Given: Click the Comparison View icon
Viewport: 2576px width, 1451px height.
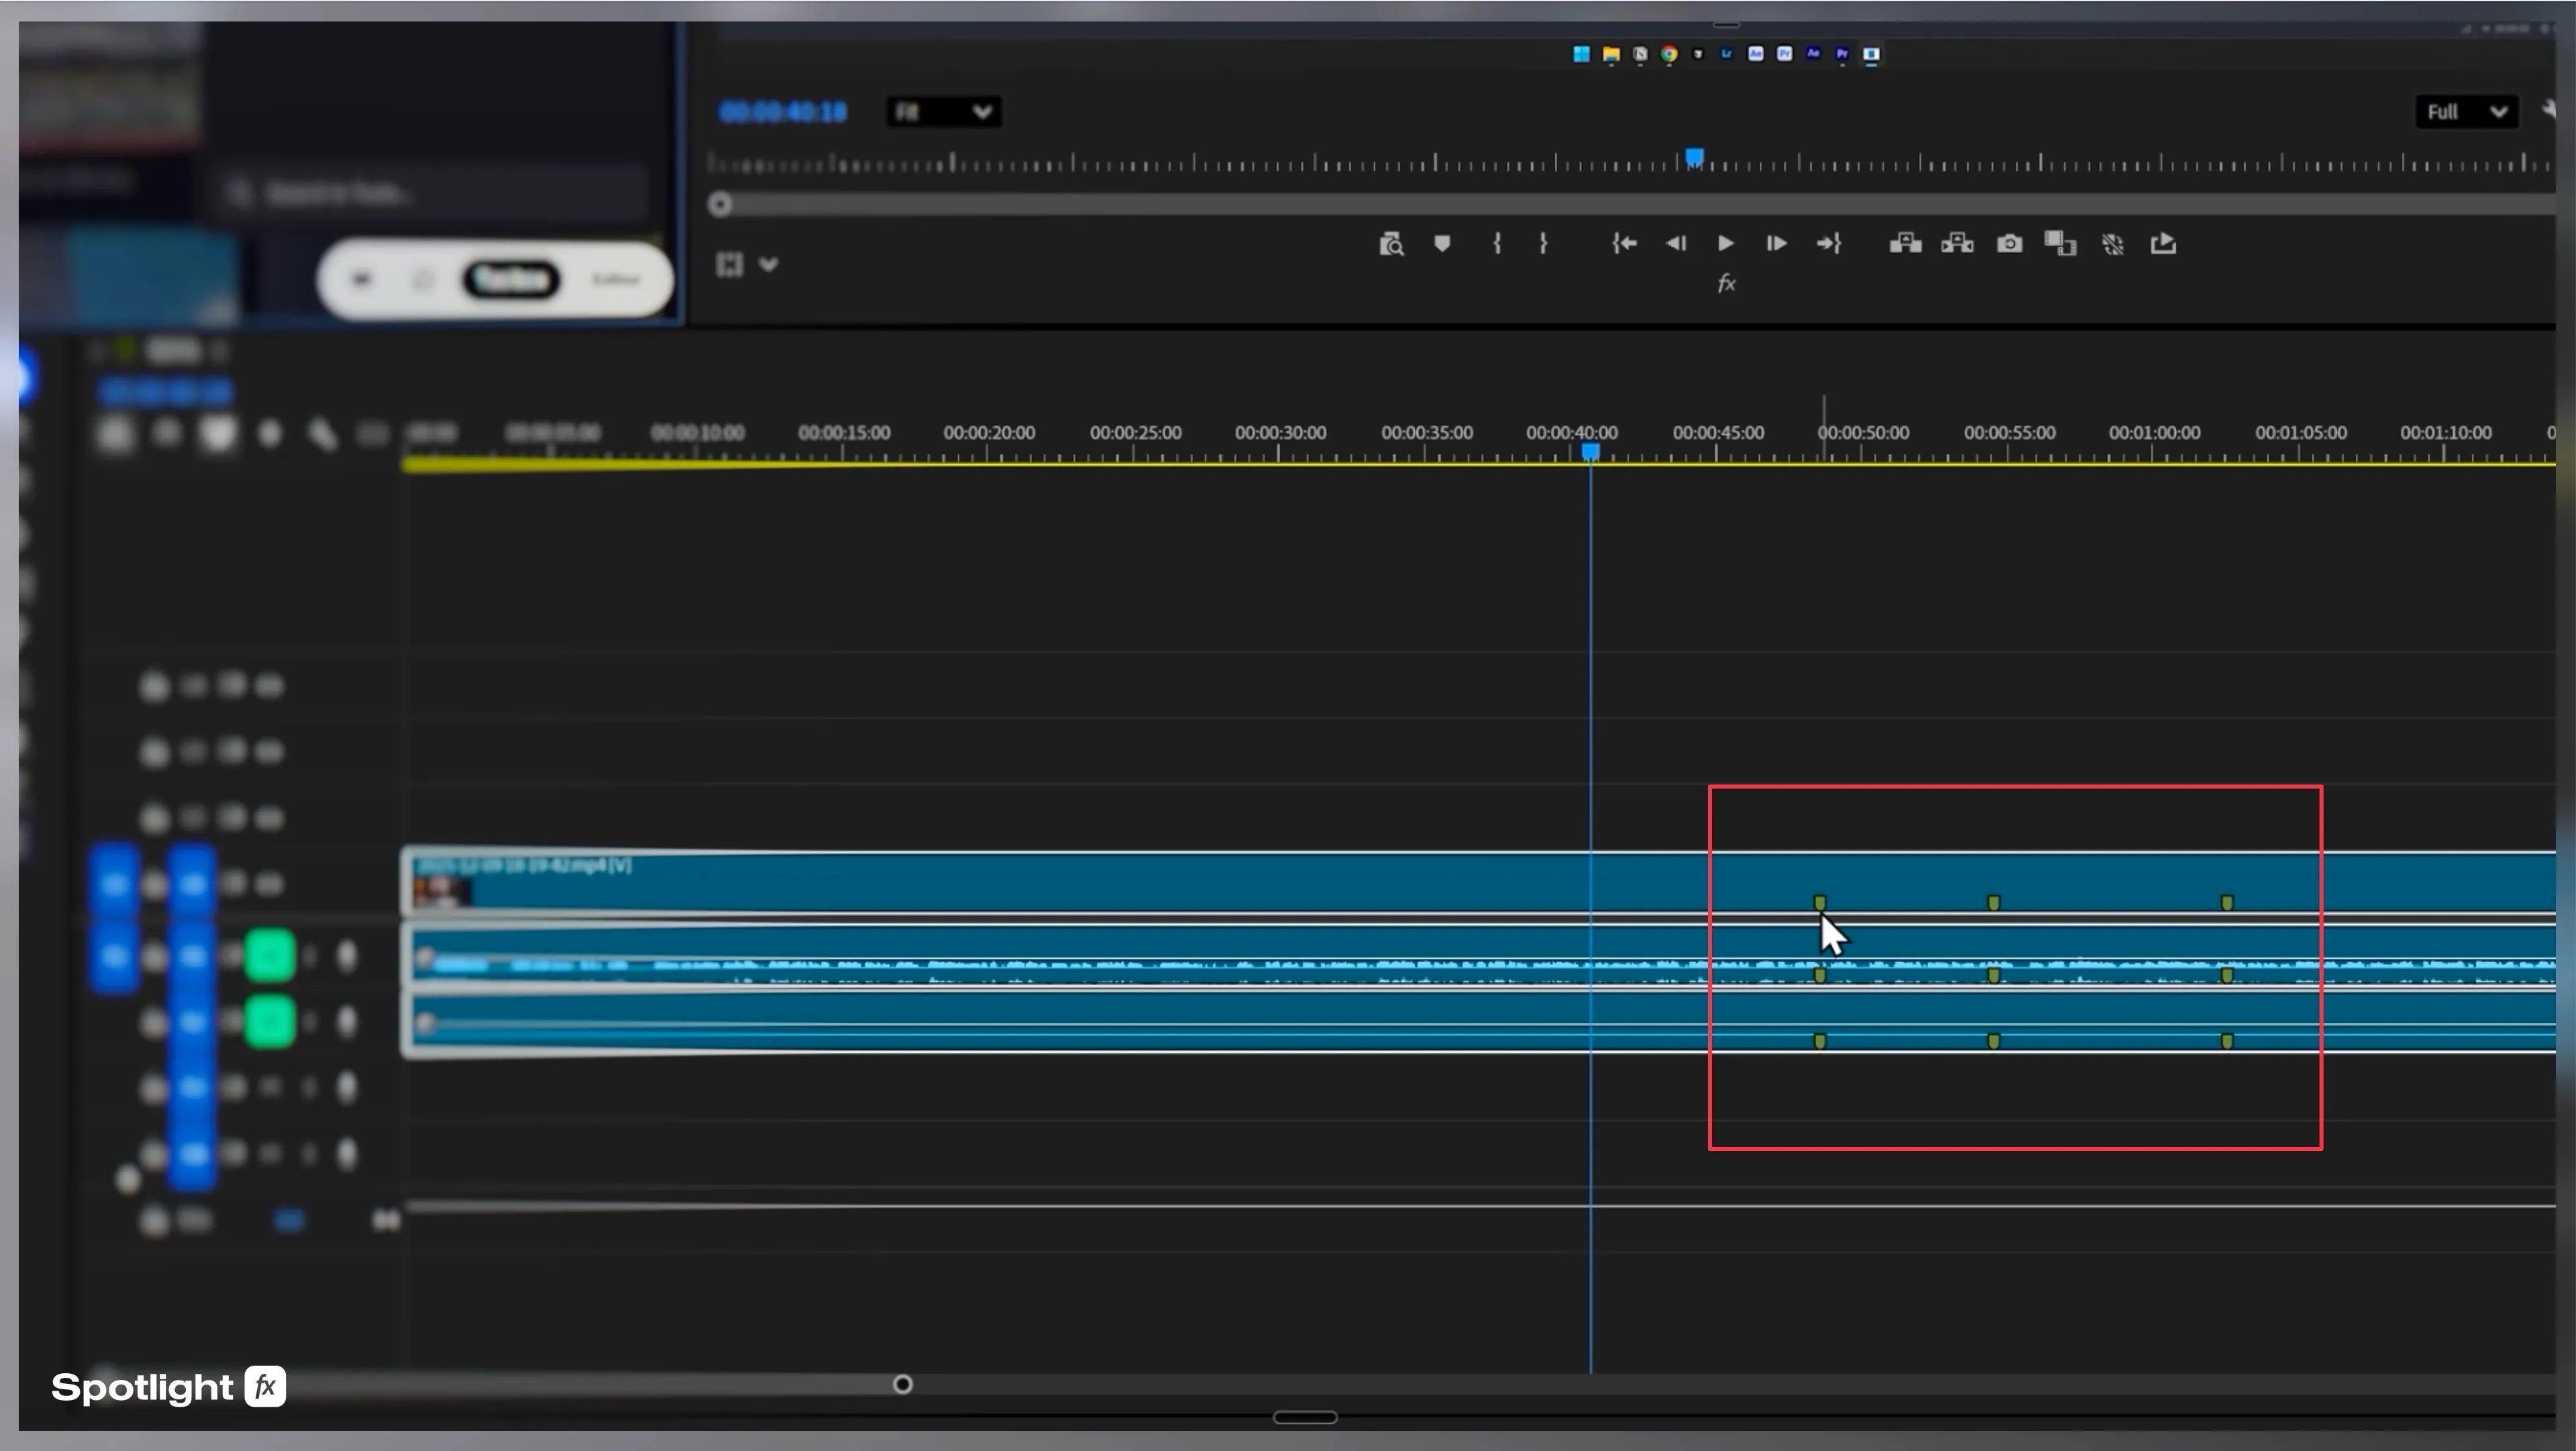Looking at the screenshot, I should [x=2060, y=243].
